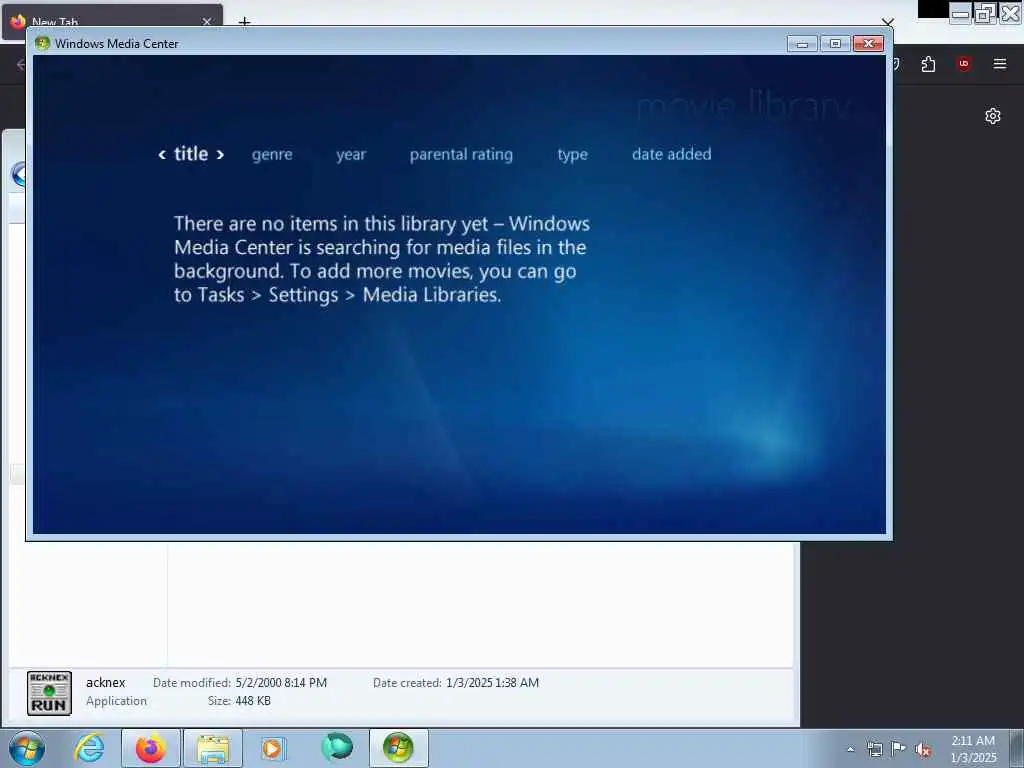Close the Windows Media Center window

click(869, 44)
